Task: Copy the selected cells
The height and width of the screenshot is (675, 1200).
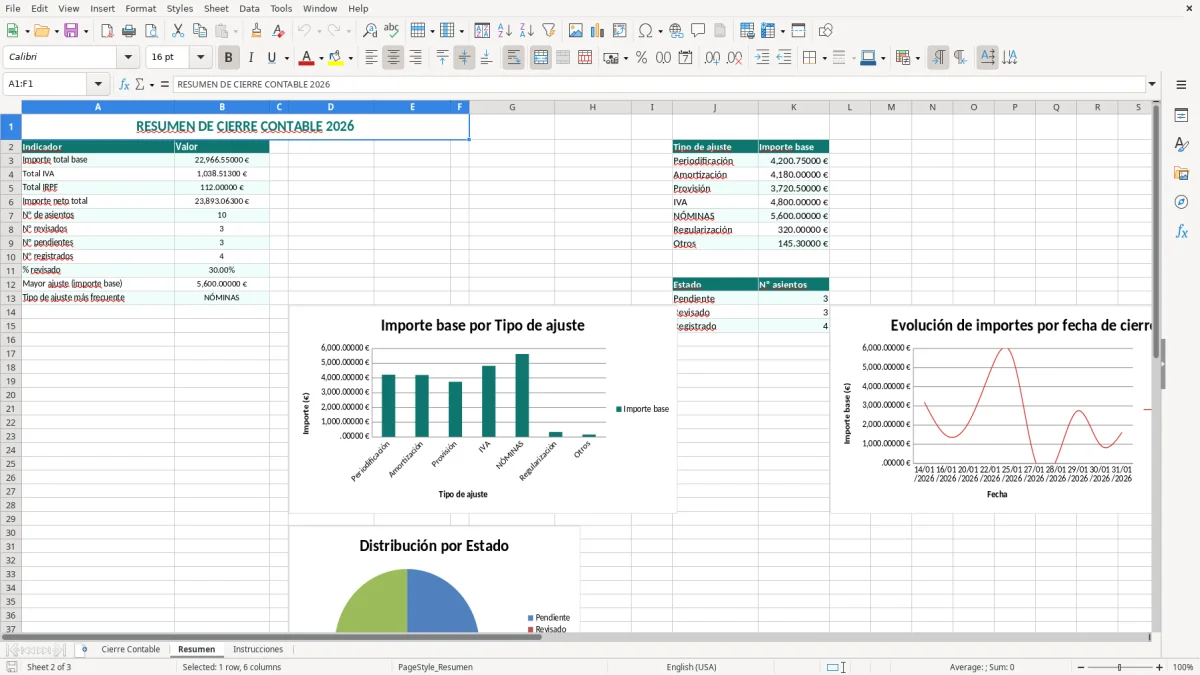Action: pyautogui.click(x=200, y=31)
